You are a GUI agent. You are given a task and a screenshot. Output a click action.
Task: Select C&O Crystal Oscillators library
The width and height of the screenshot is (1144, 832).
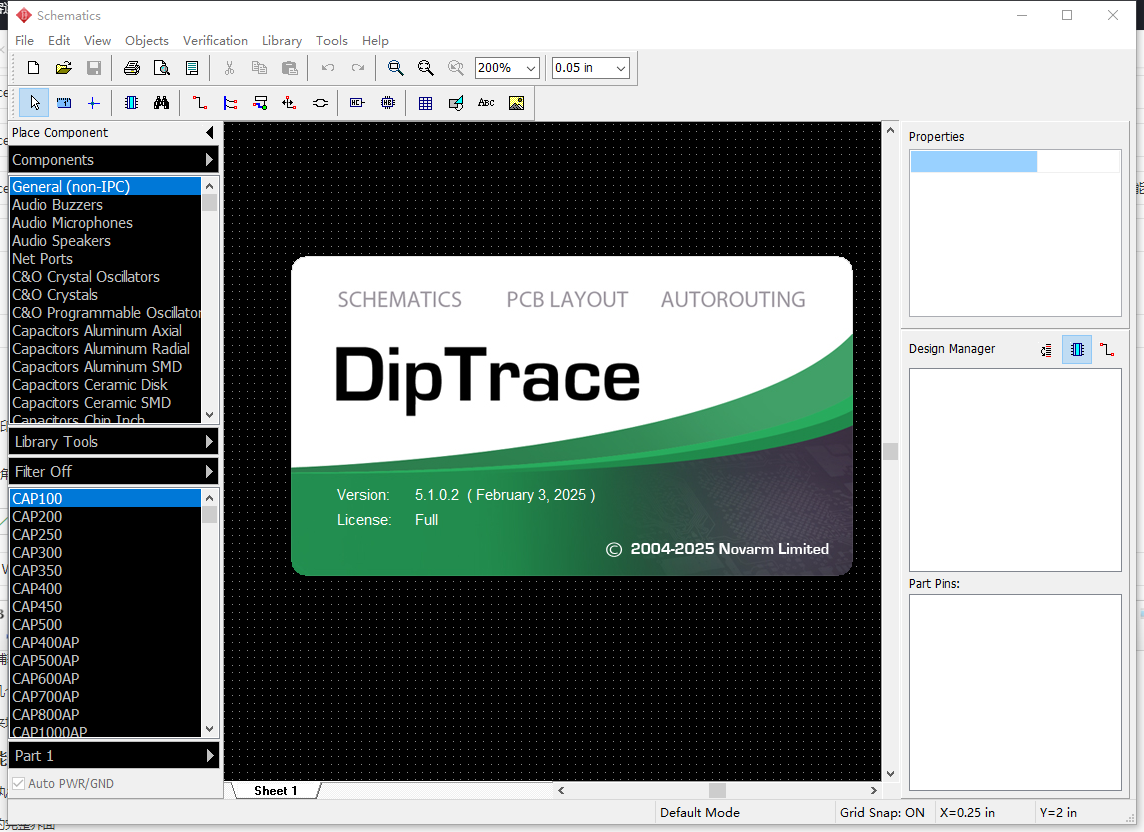[106, 277]
